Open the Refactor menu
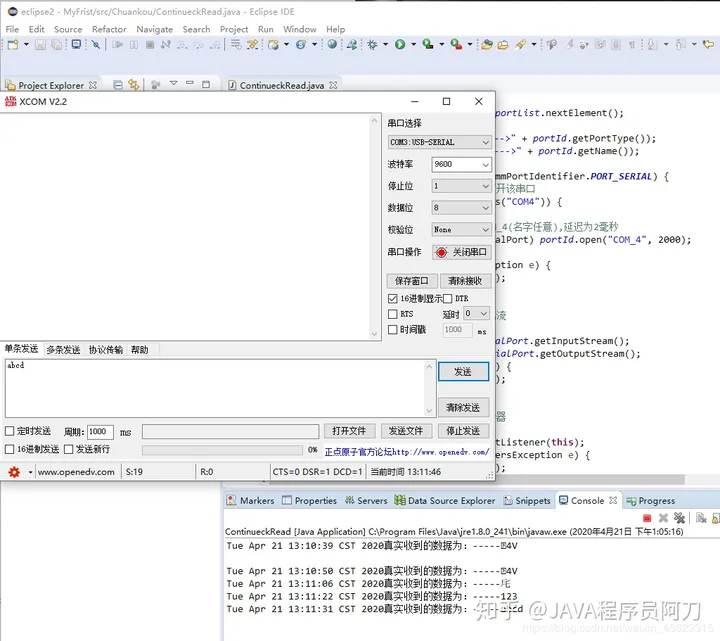 click(109, 29)
